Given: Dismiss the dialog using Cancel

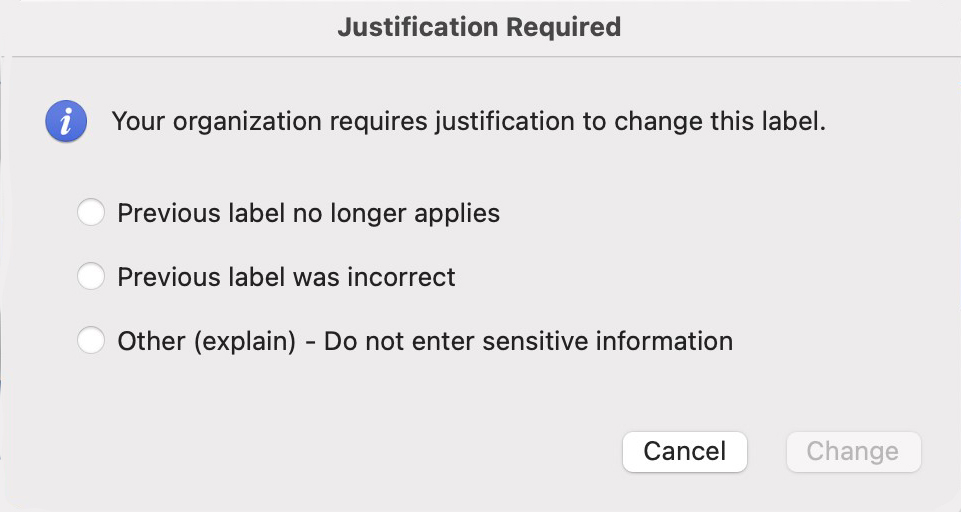Looking at the screenshot, I should pos(684,451).
